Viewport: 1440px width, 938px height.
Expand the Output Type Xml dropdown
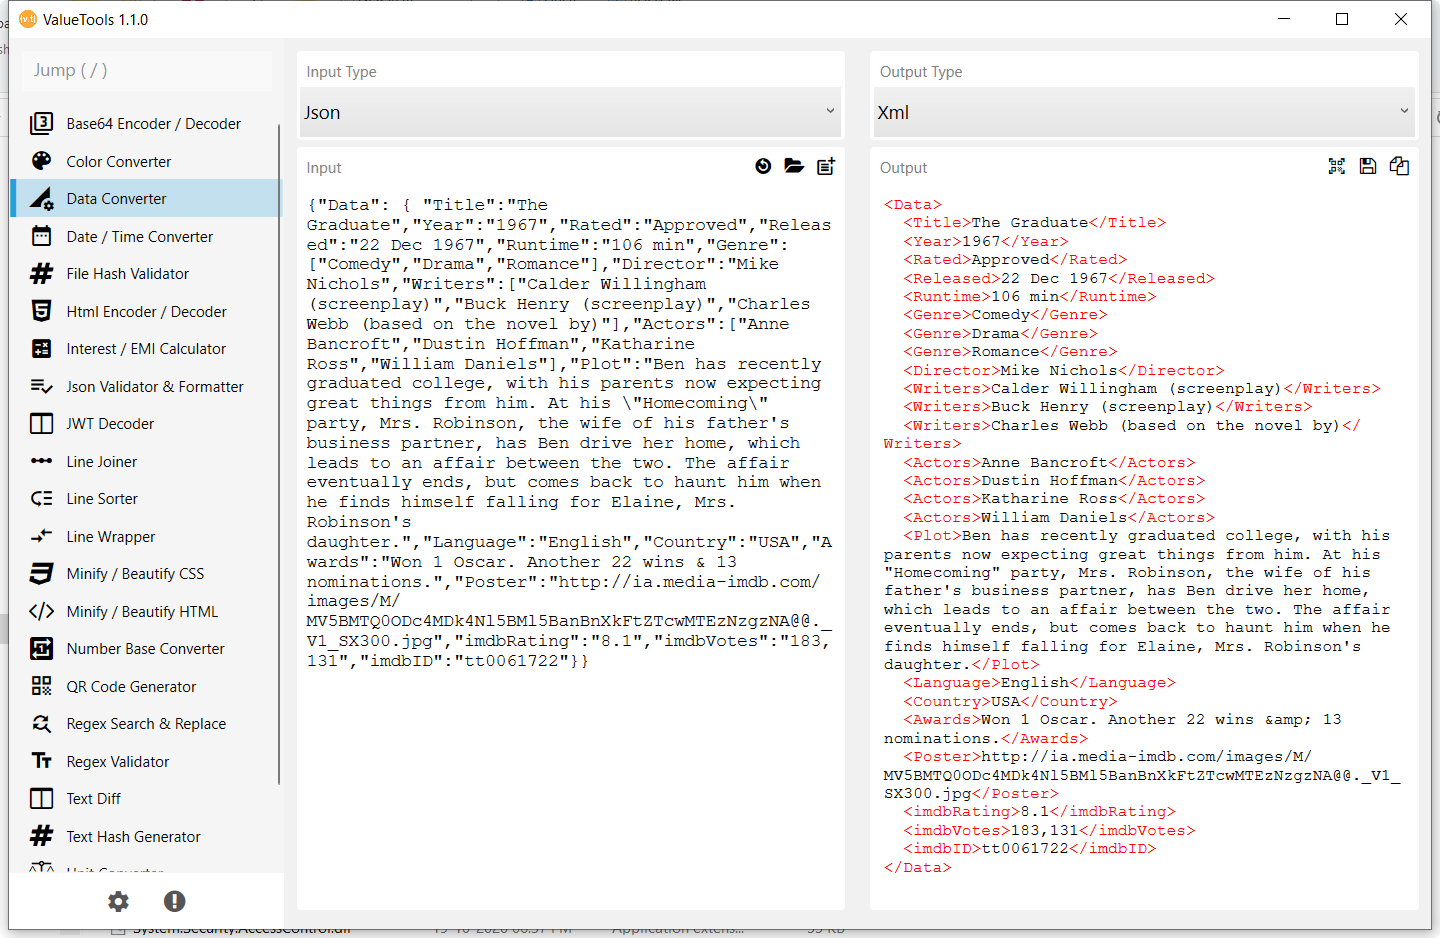pos(1144,112)
